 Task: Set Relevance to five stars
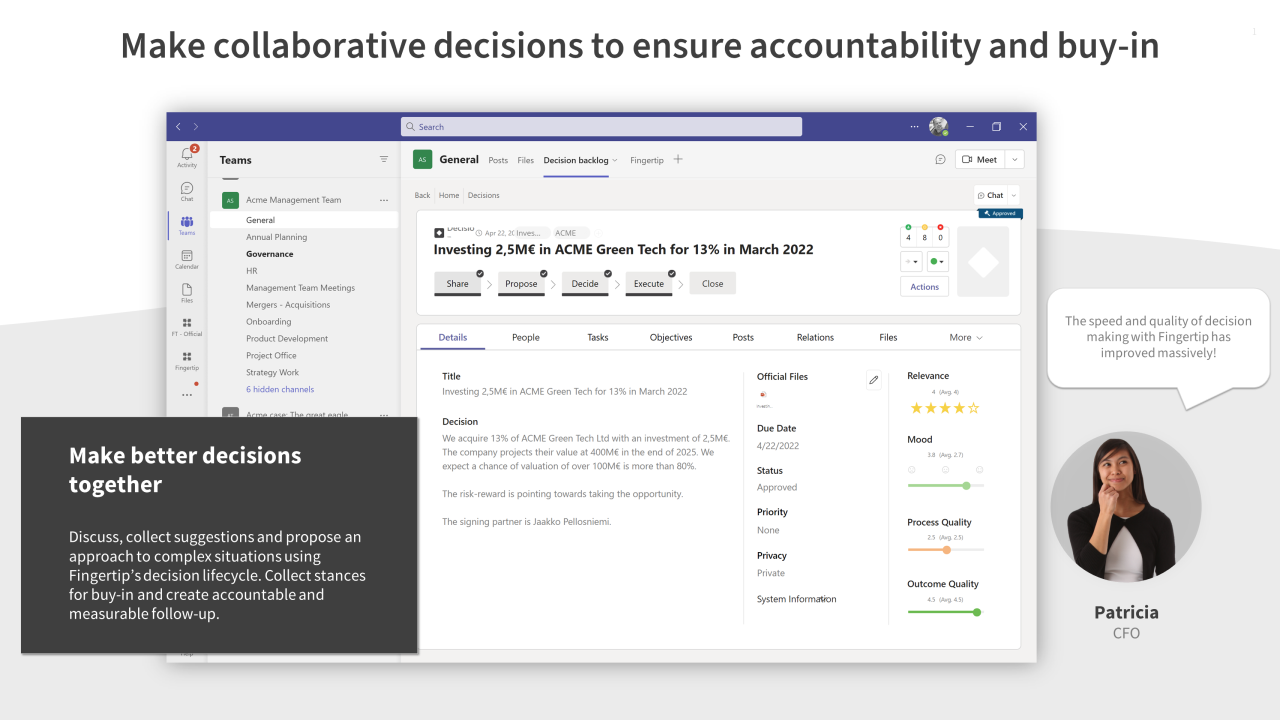974,408
